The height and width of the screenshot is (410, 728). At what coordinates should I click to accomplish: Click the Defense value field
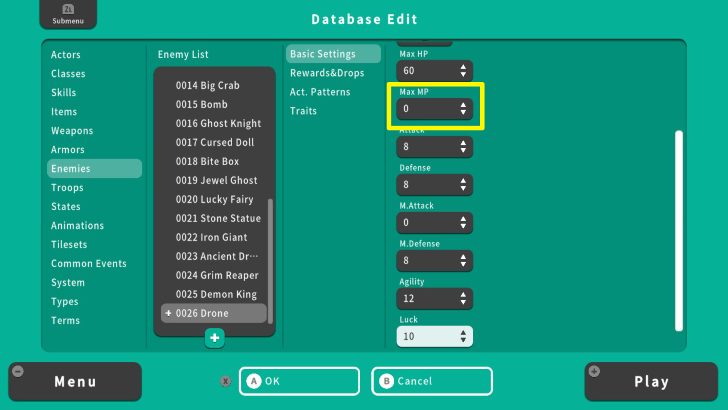[435, 185]
